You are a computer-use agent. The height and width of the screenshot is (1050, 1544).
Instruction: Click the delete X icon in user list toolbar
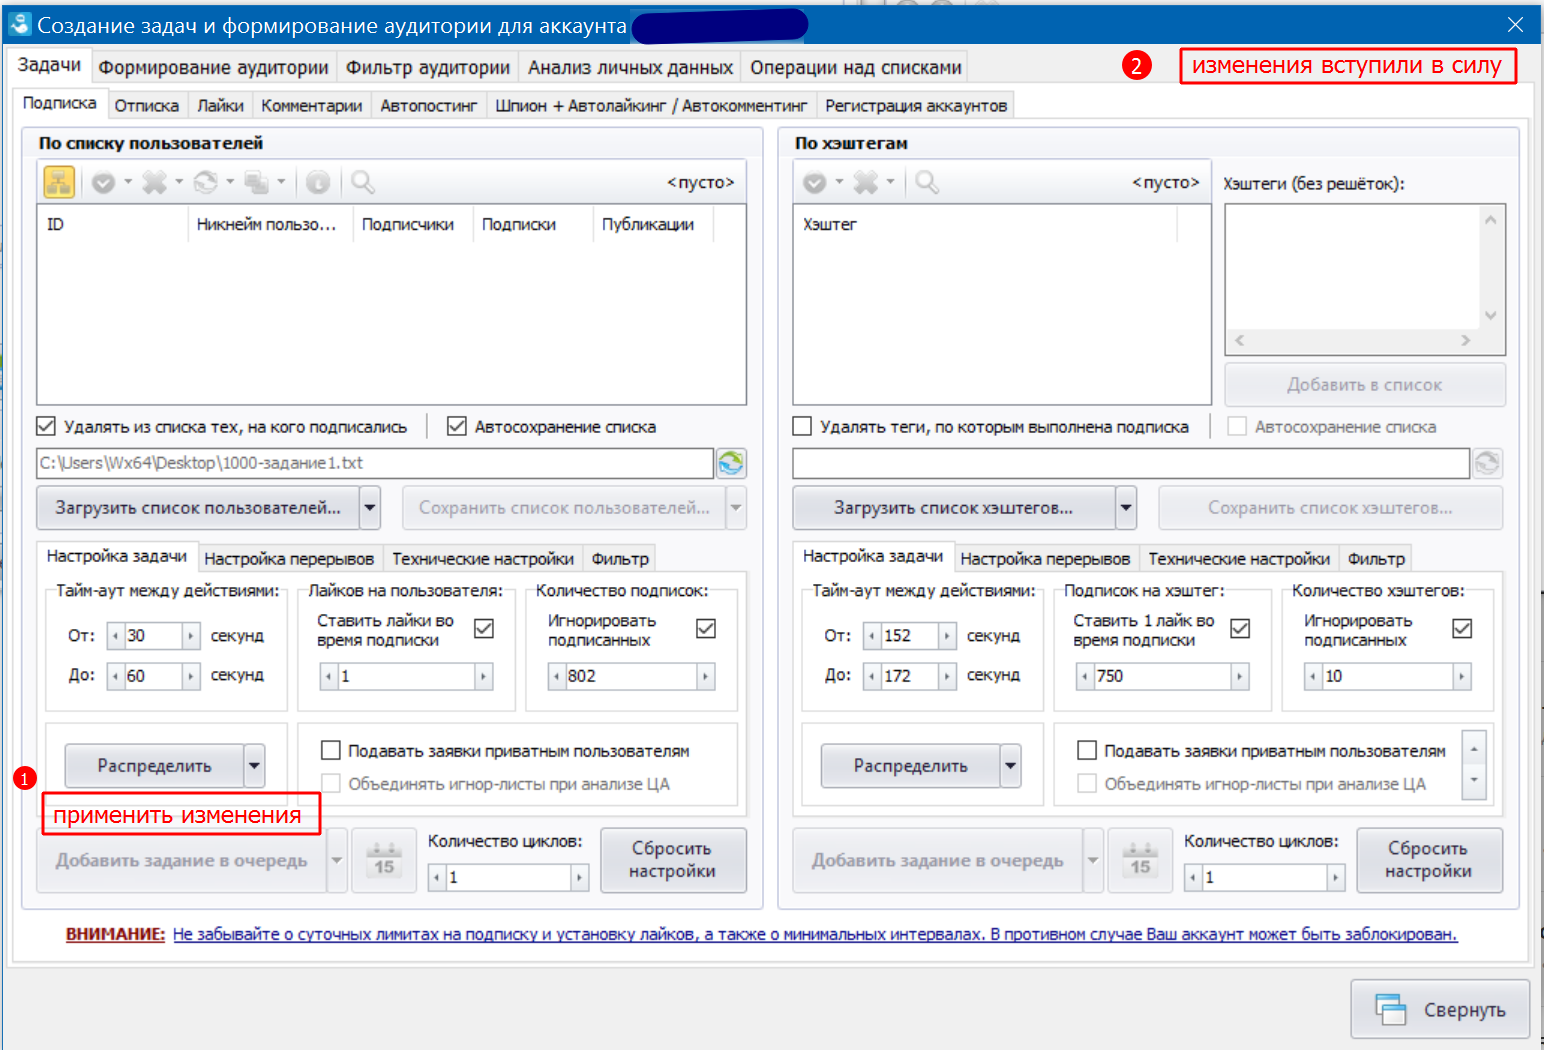coord(154,182)
